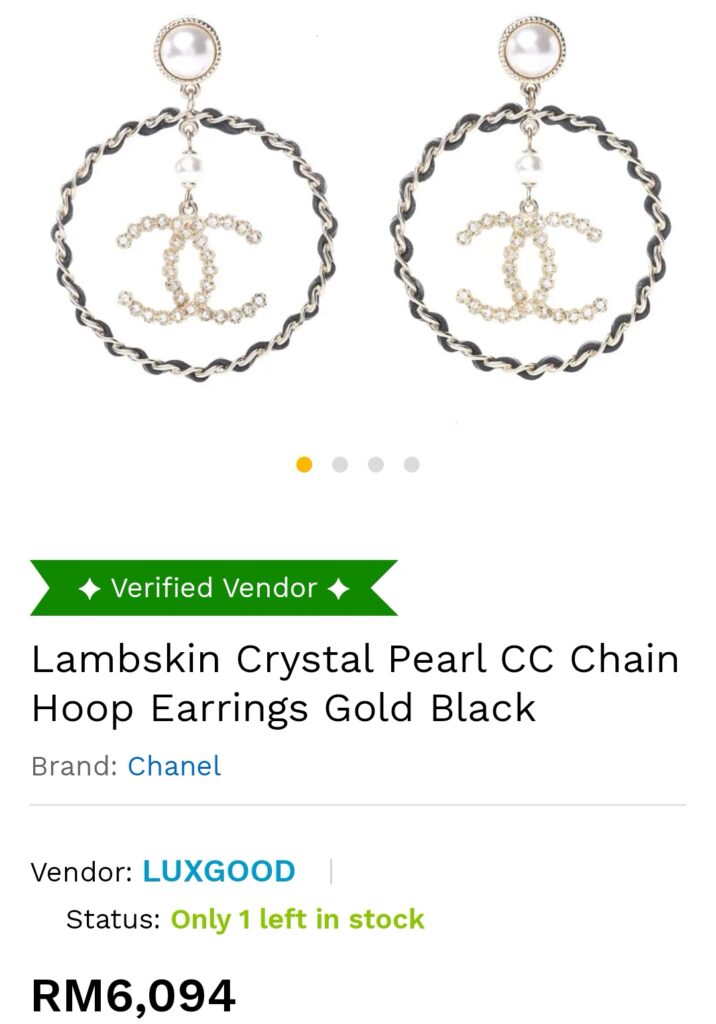Tap the left sparkle icon in badge
Viewport: 716px width, 1024px height.
pyautogui.click(x=90, y=589)
